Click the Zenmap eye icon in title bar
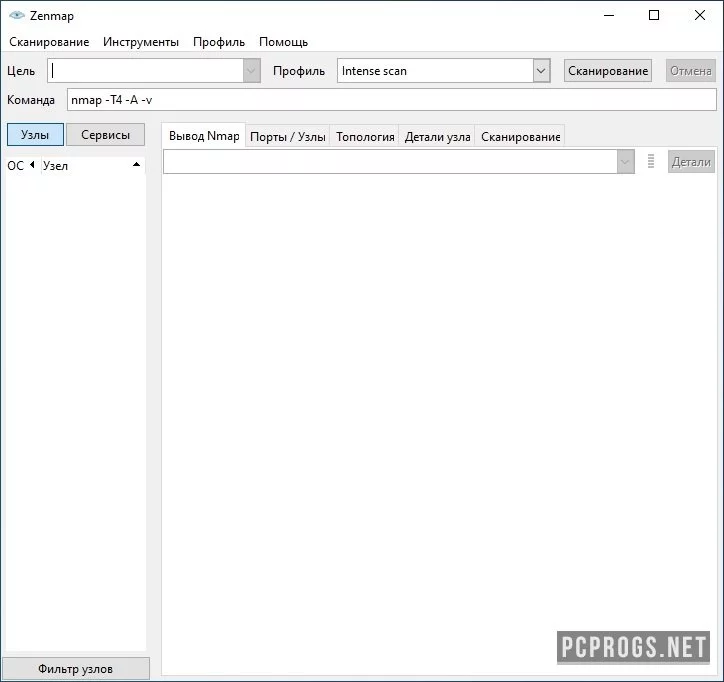The width and height of the screenshot is (724, 682). [17, 15]
